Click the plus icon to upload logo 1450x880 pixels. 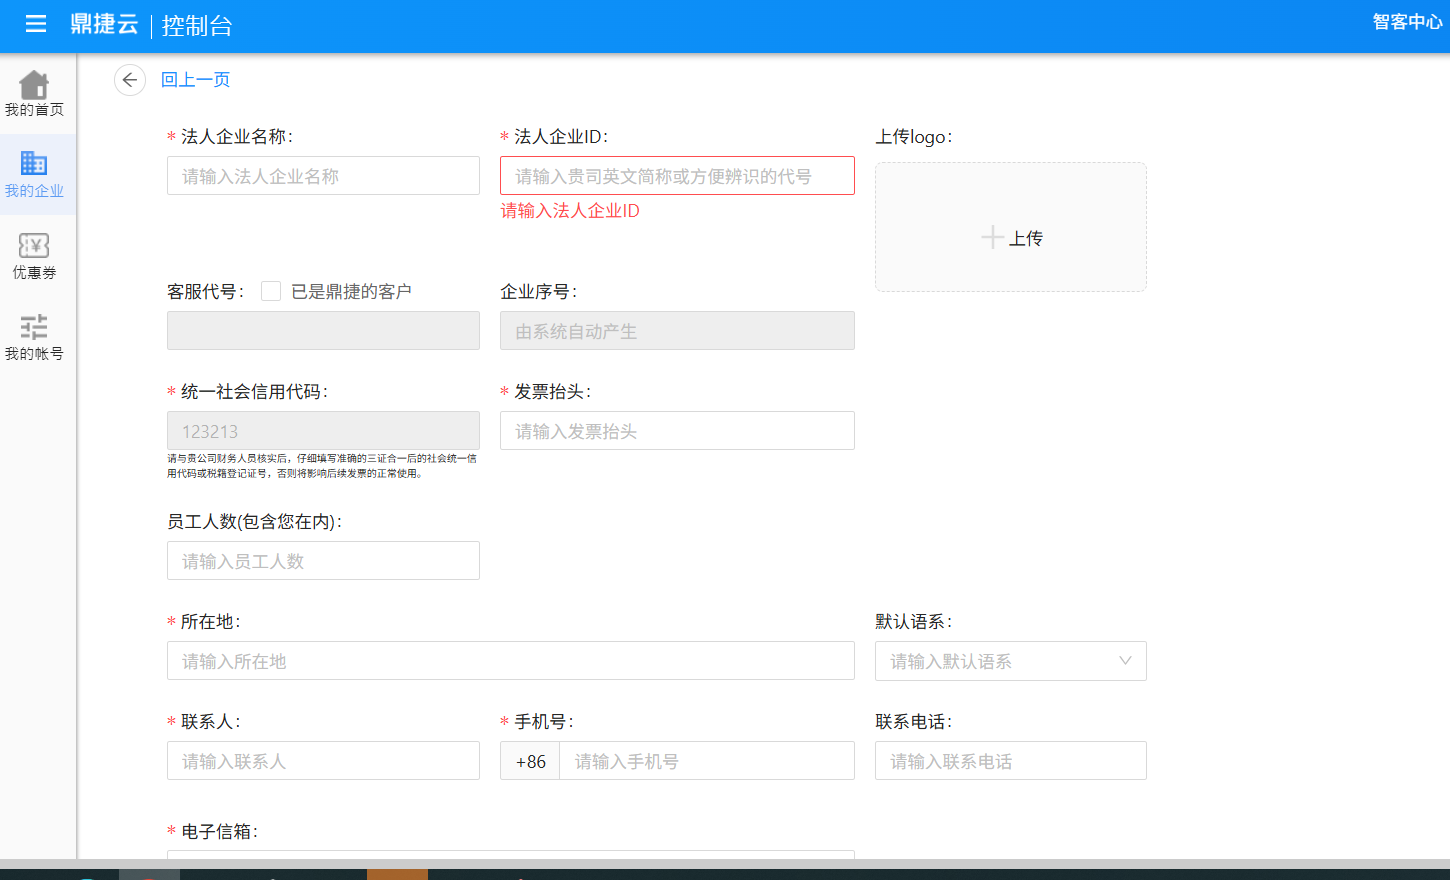[992, 237]
